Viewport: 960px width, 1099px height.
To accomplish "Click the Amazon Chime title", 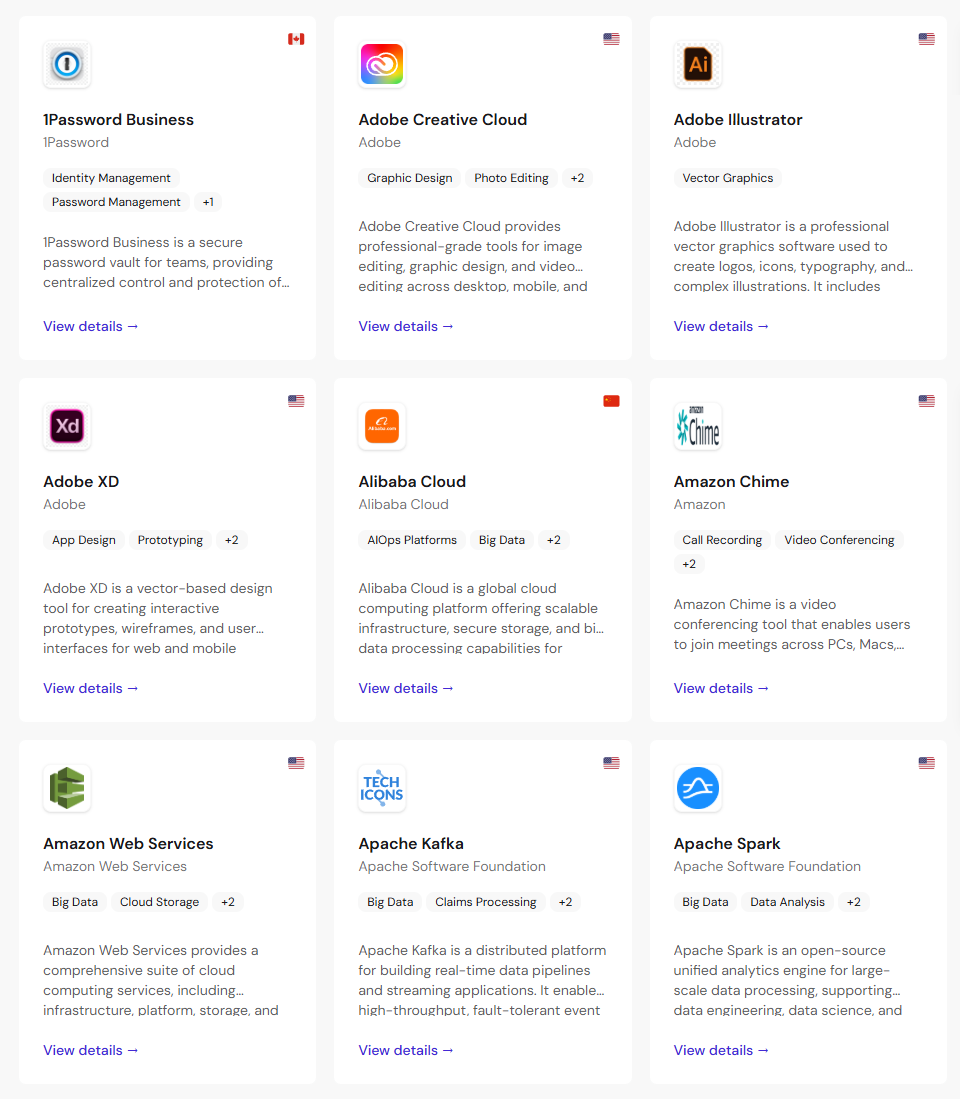I will click(x=732, y=482).
